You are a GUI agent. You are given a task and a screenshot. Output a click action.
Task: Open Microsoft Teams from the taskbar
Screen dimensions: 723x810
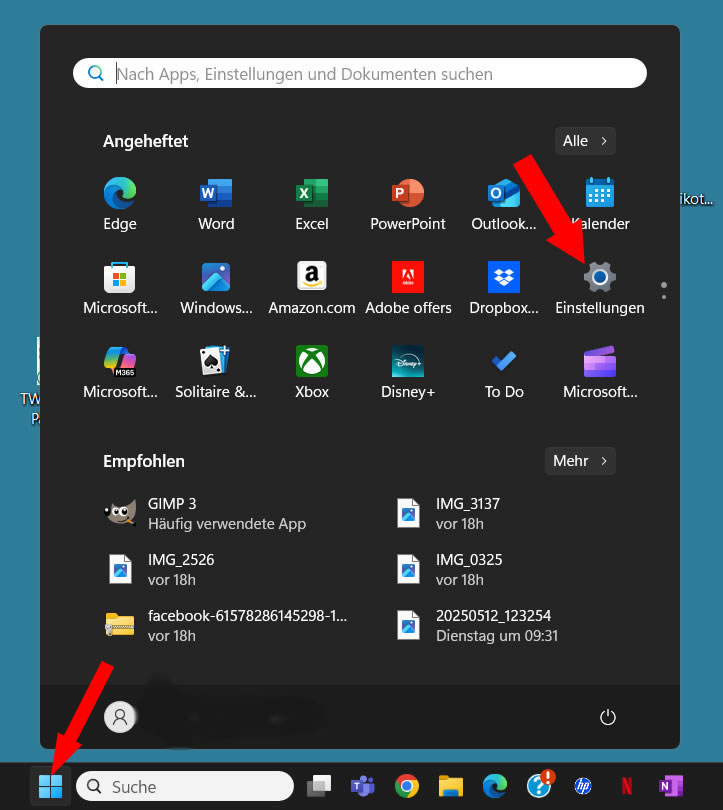coord(363,786)
